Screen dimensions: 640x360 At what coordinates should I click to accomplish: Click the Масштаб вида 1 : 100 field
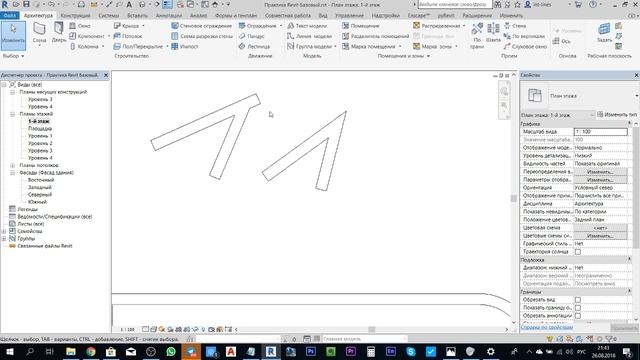(600, 132)
